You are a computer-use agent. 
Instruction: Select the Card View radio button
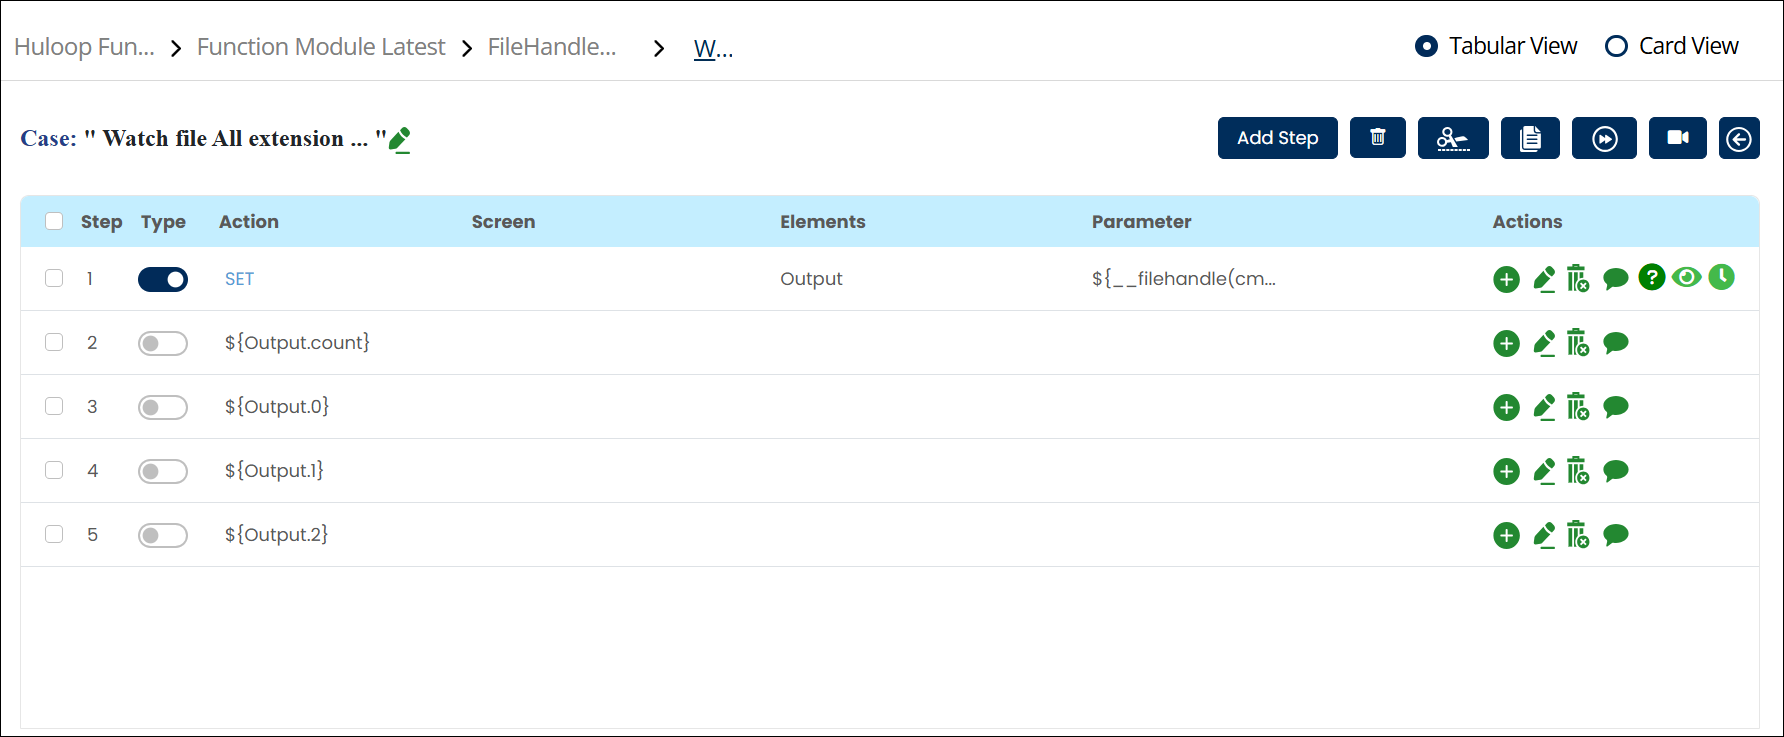click(1616, 46)
